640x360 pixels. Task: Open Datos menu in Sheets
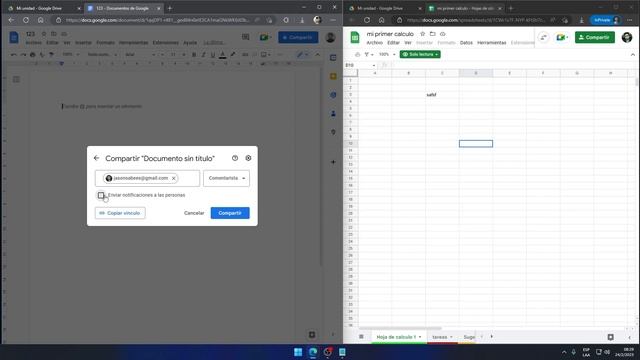tap(466, 43)
